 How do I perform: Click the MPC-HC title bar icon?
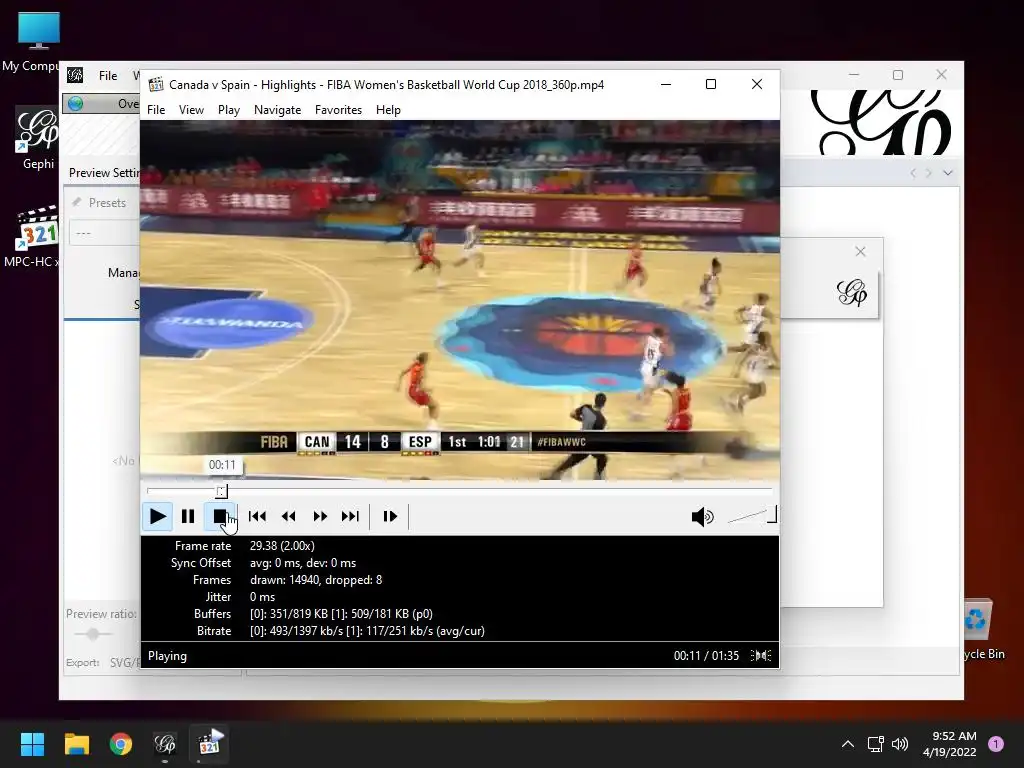(x=155, y=84)
